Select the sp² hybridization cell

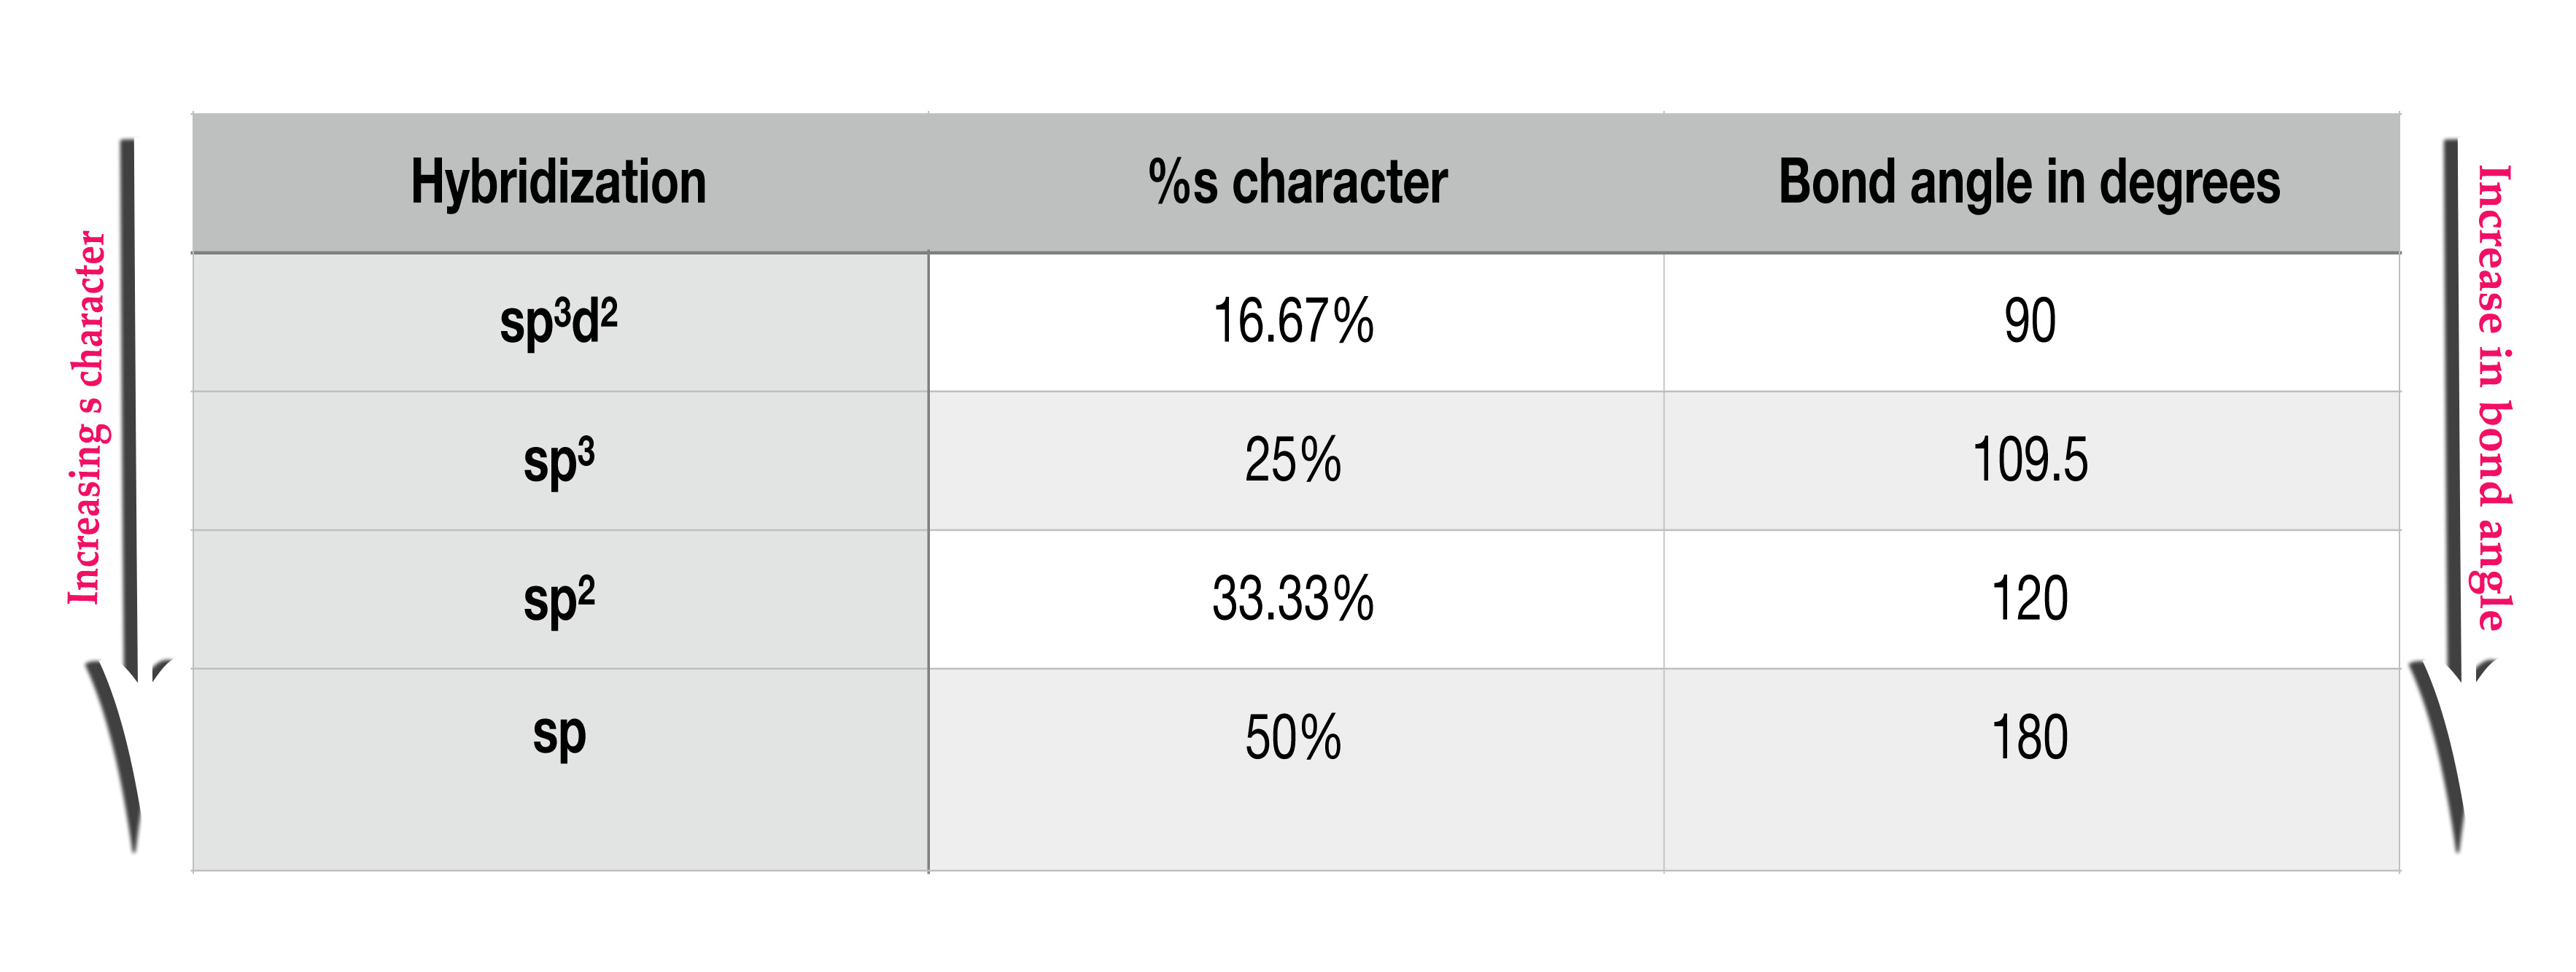(558, 600)
